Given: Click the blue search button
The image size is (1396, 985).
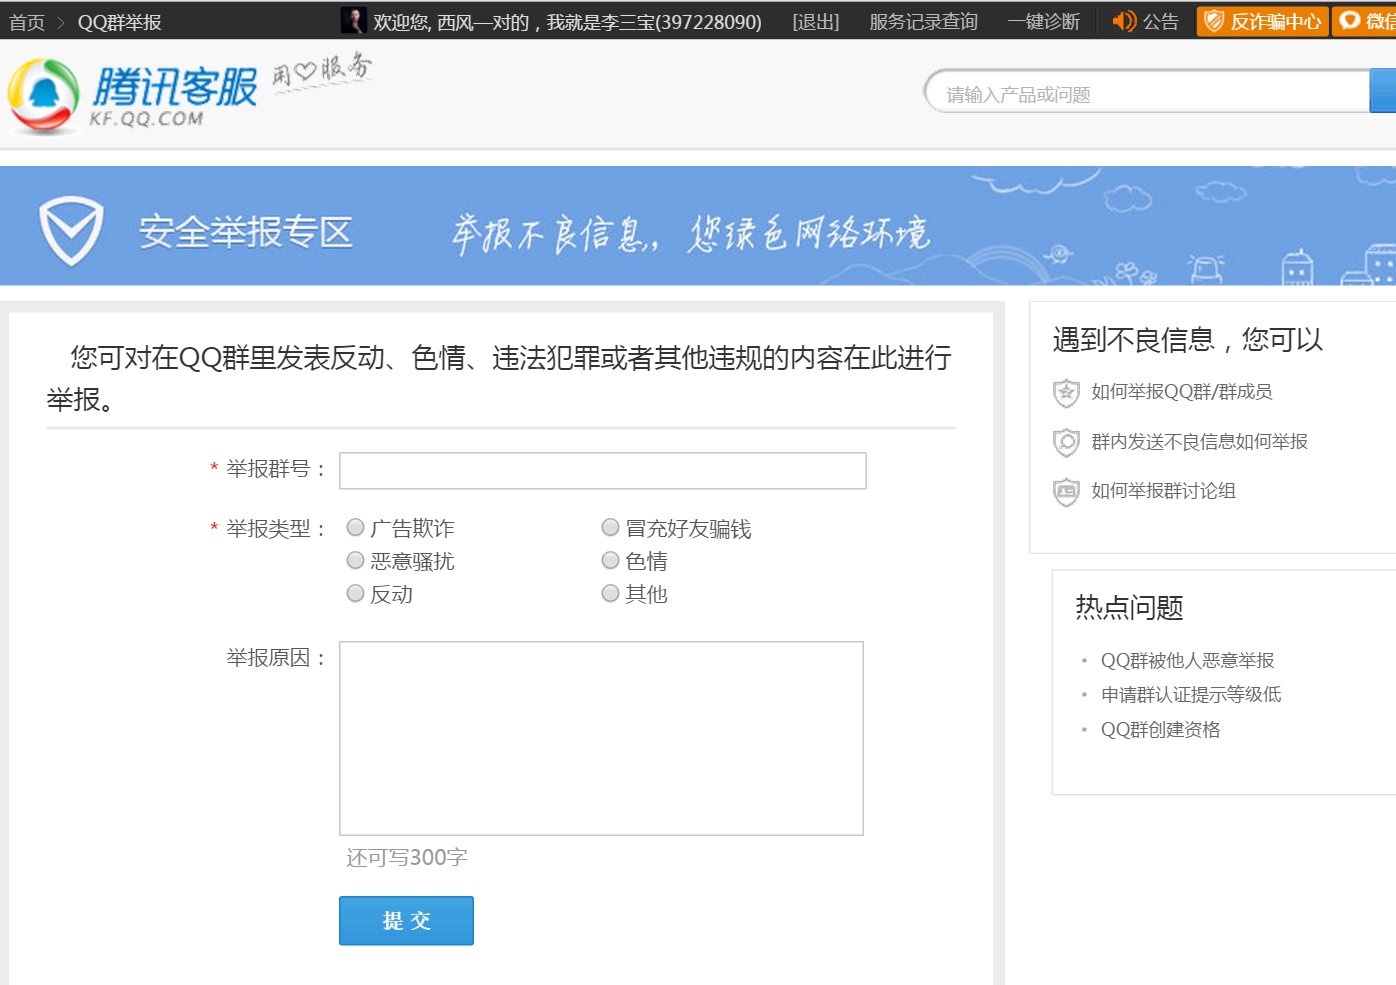Looking at the screenshot, I should 1385,91.
